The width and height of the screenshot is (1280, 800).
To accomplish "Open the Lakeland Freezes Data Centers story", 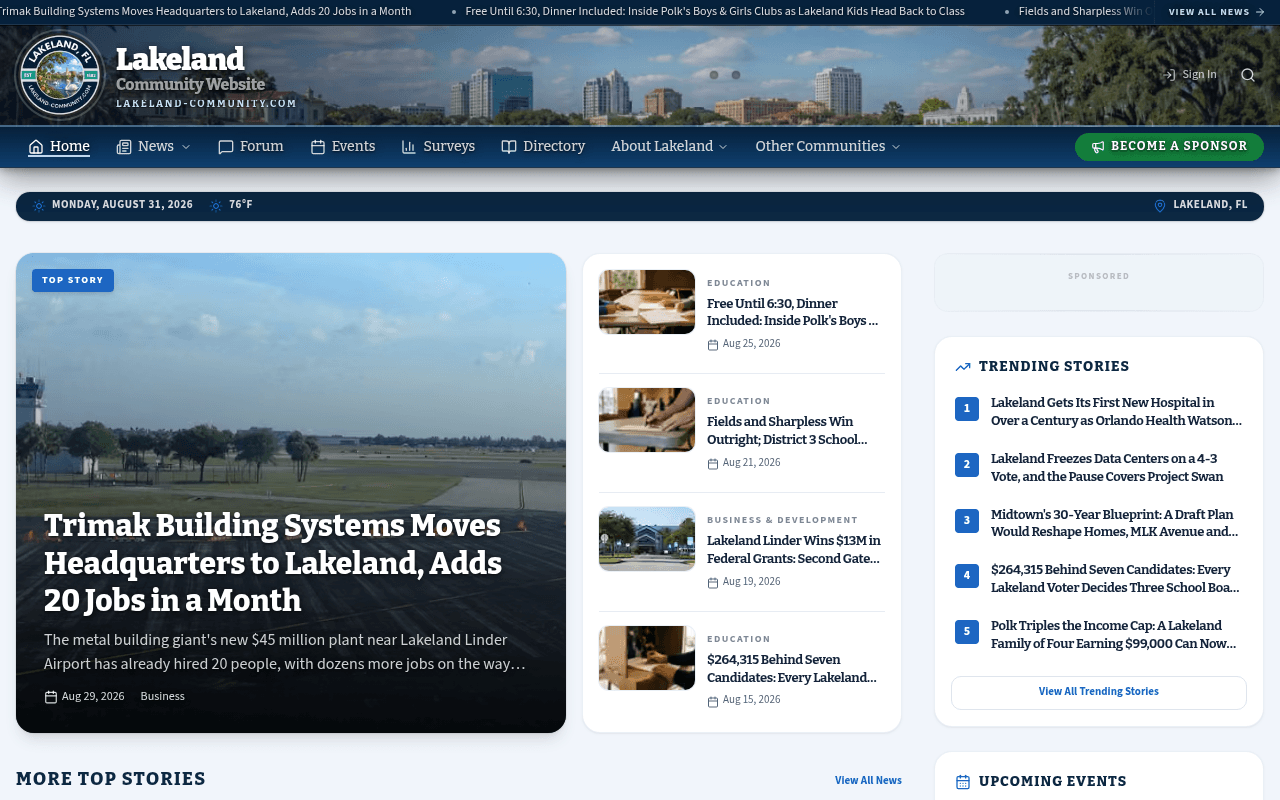I will coord(1107,467).
